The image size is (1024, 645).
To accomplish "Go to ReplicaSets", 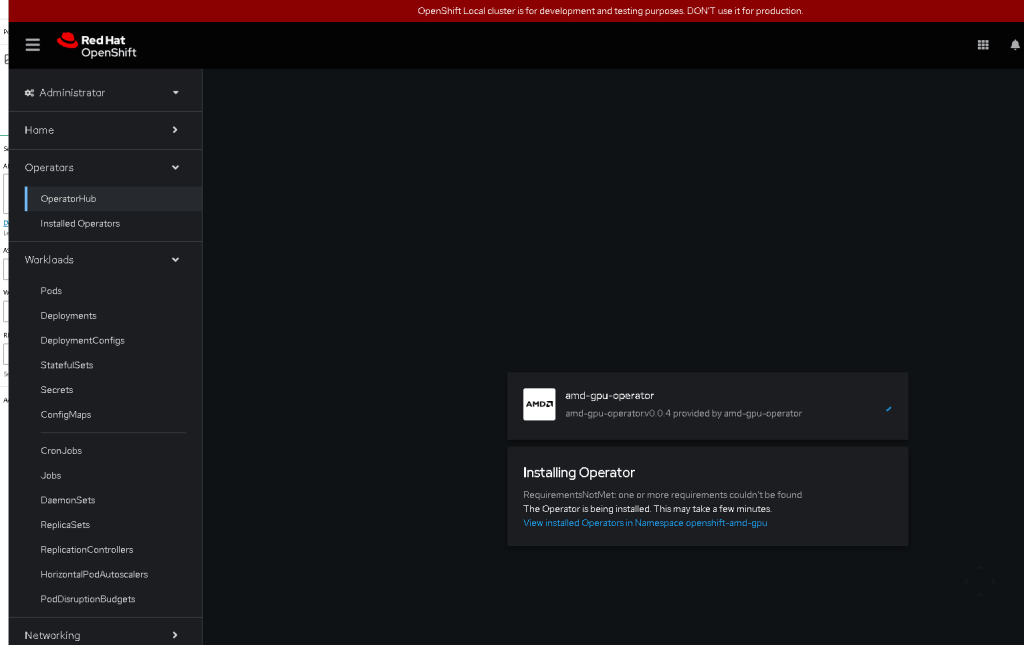I will [x=65, y=525].
